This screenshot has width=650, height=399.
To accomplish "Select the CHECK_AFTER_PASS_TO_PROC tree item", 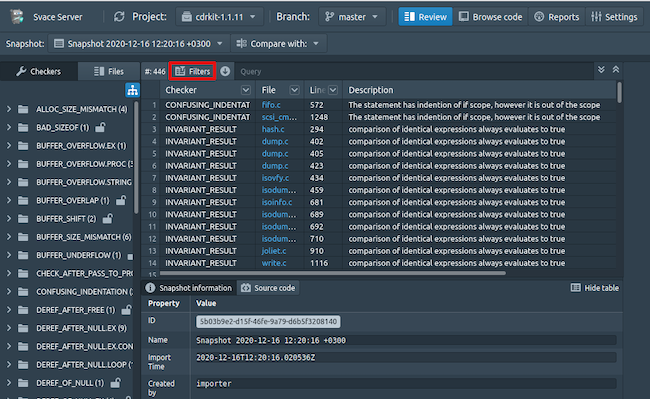I will [x=85, y=273].
